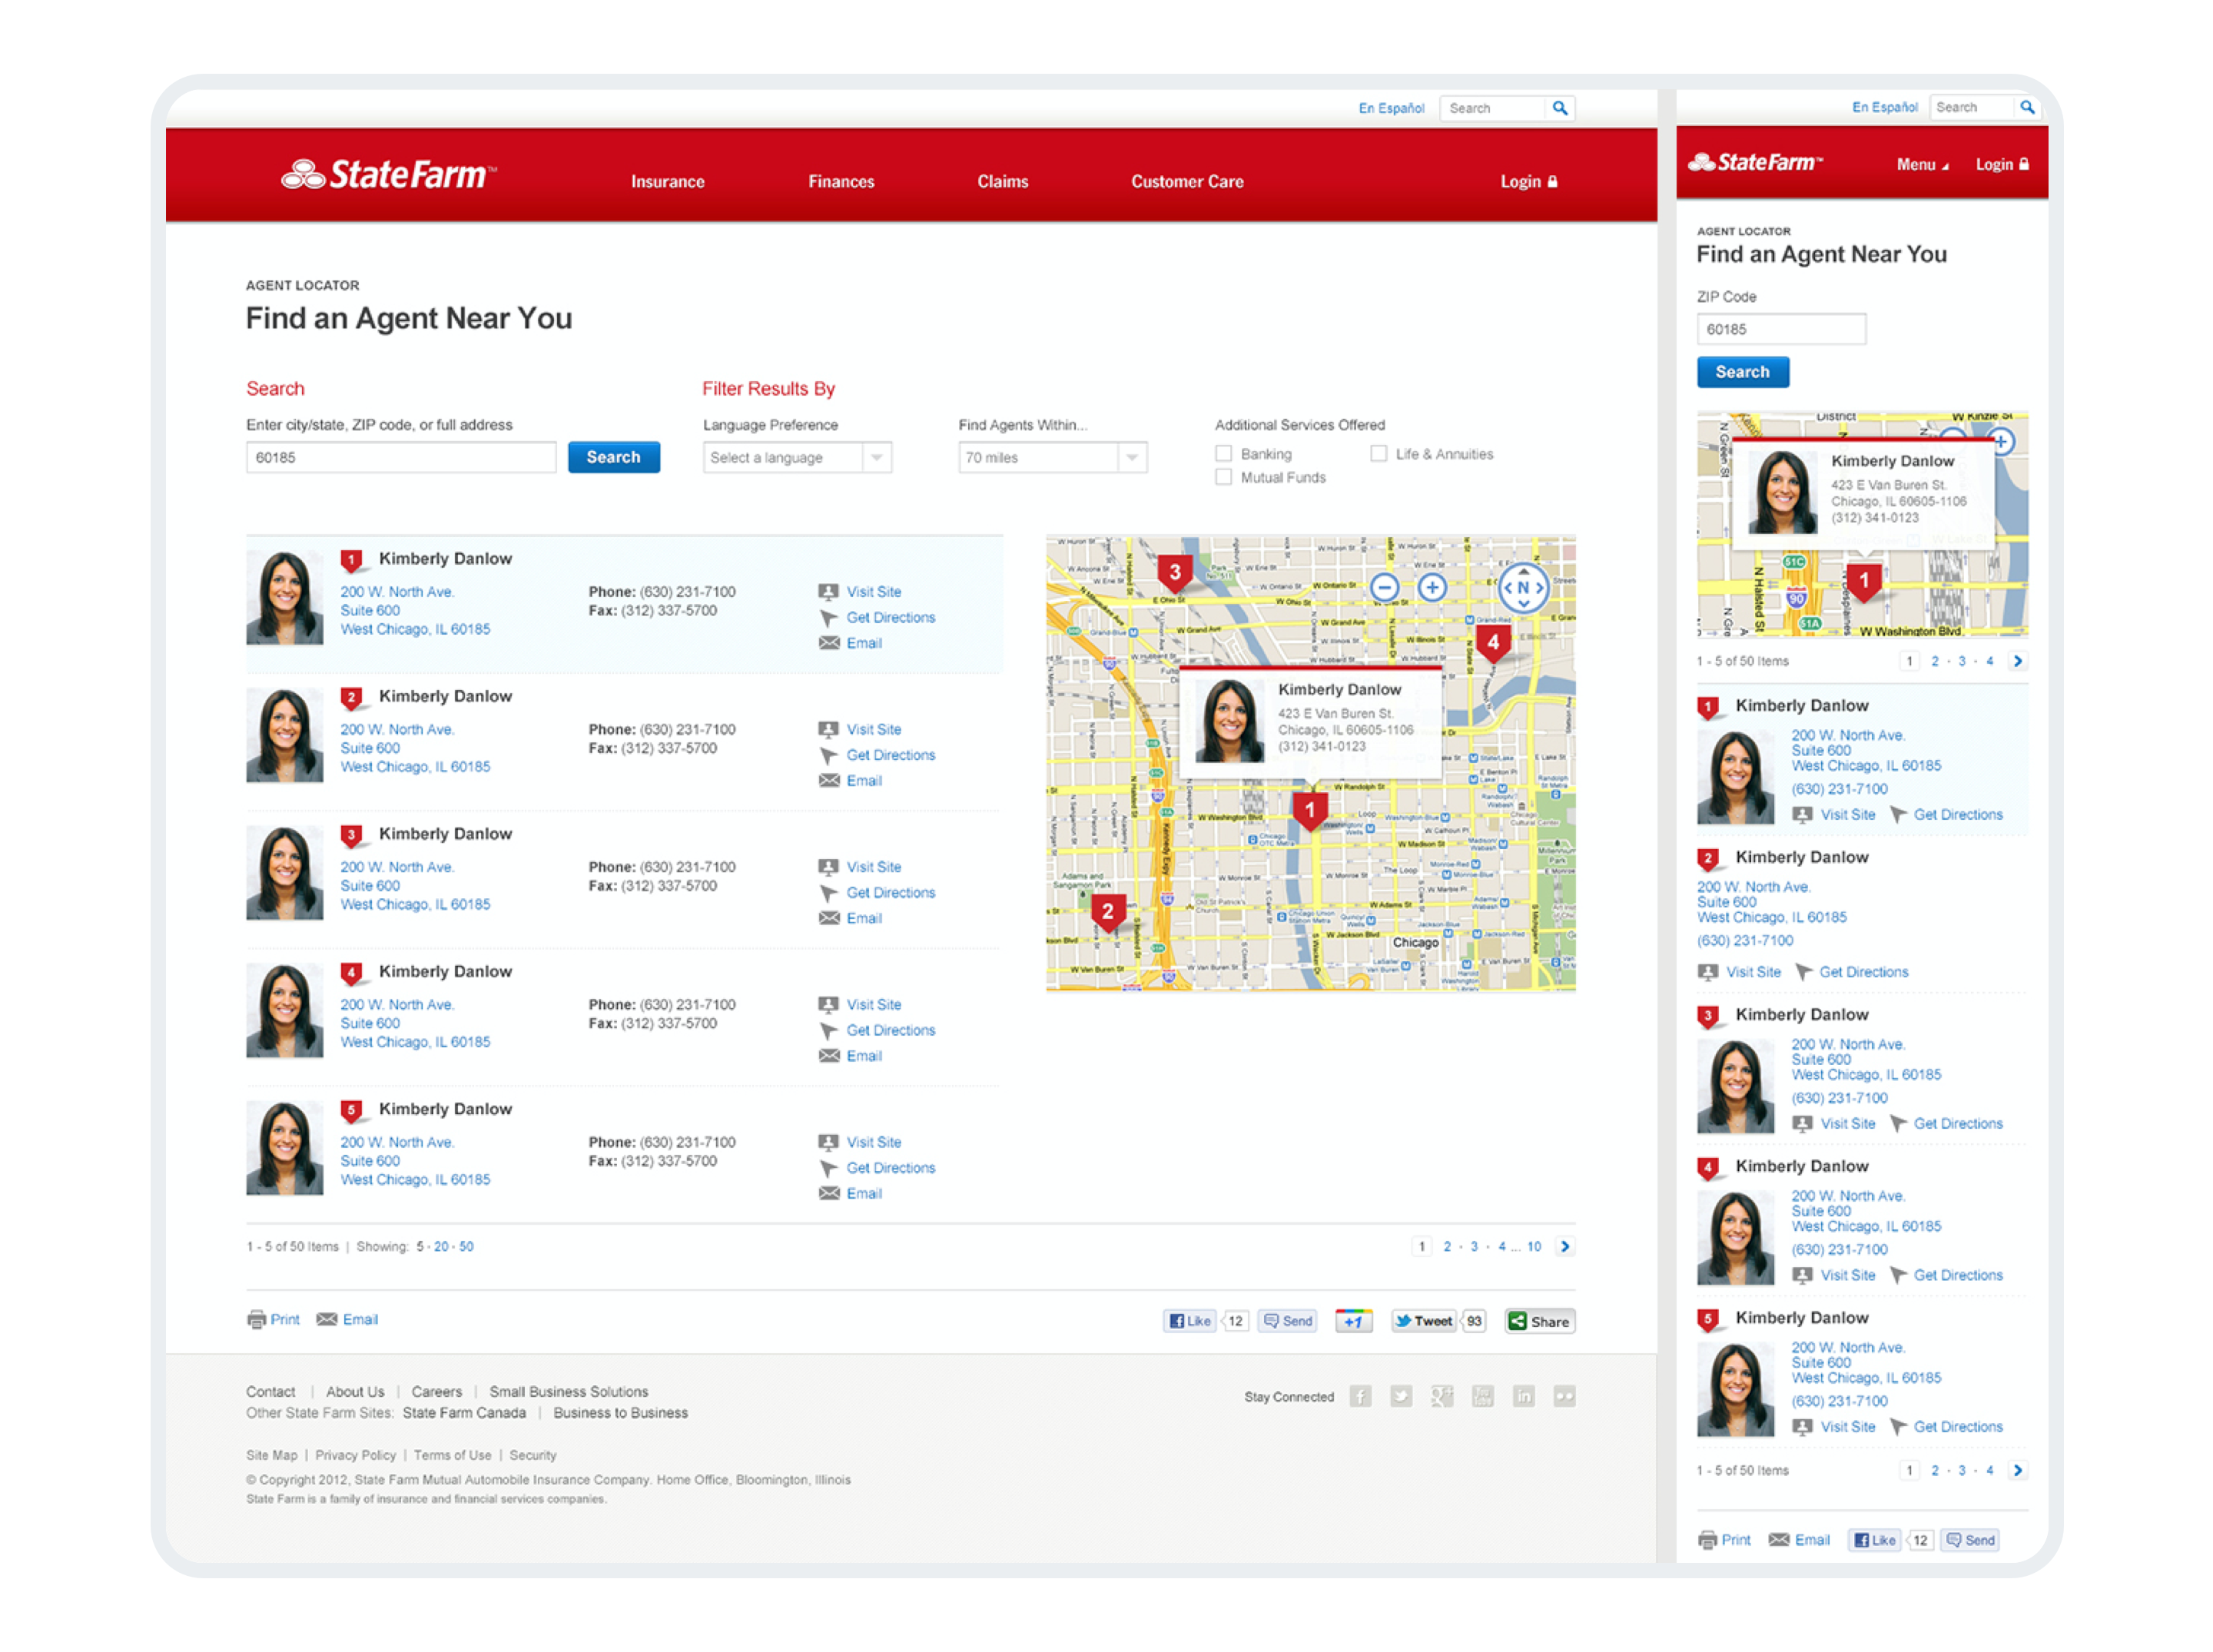2213x1652 pixels.
Task: Select map pin number 3 on desktop map
Action: (x=1175, y=574)
